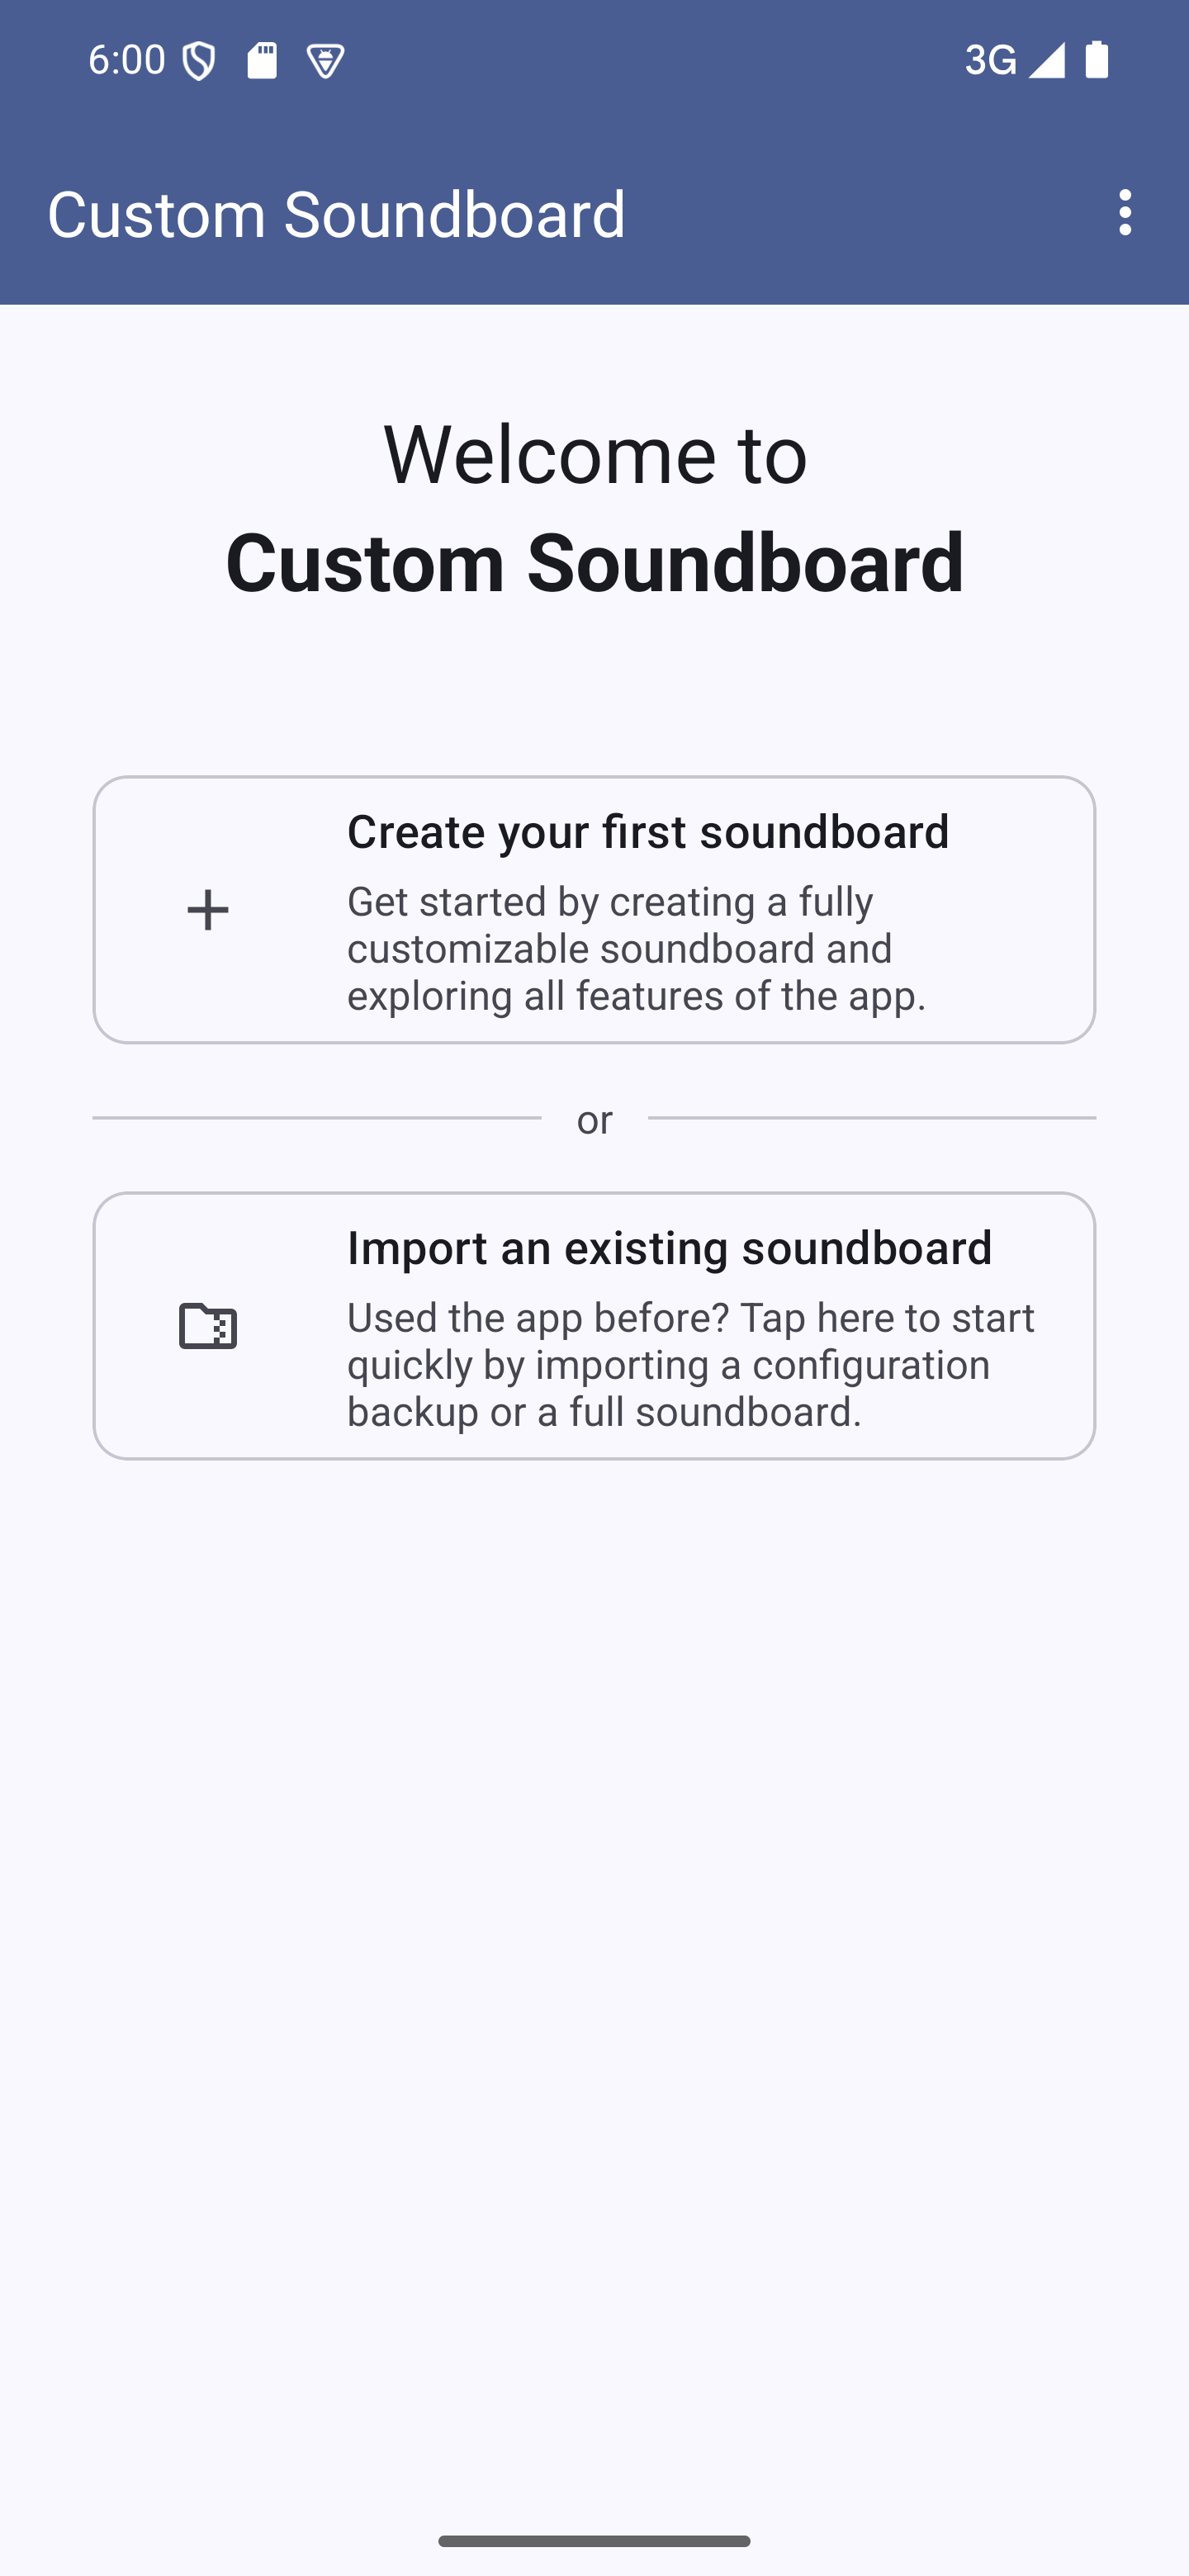
Task: Tap the "Welcome to" heading text
Action: (x=595, y=454)
